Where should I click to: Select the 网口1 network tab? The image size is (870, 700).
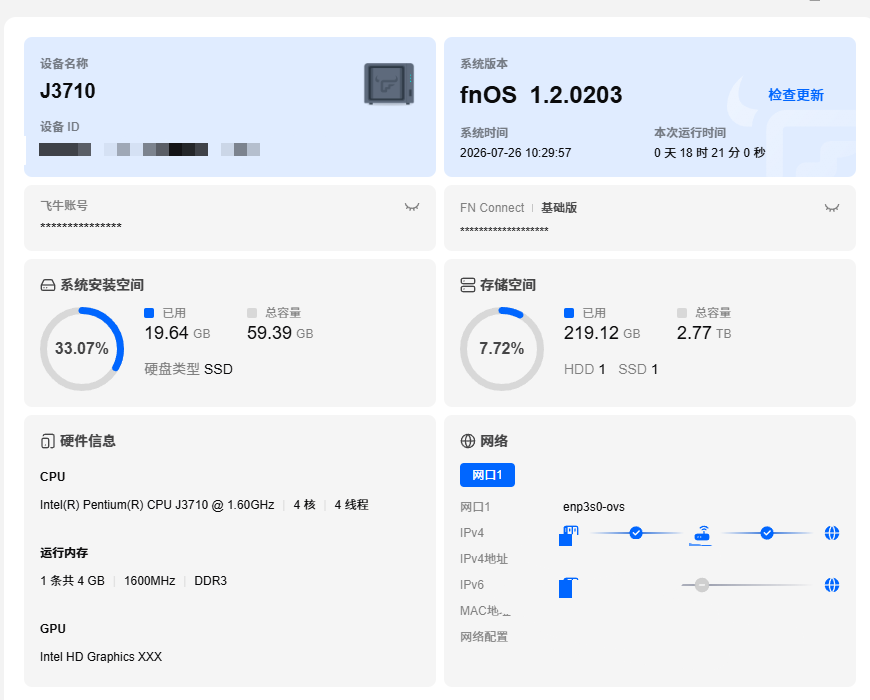(x=487, y=475)
